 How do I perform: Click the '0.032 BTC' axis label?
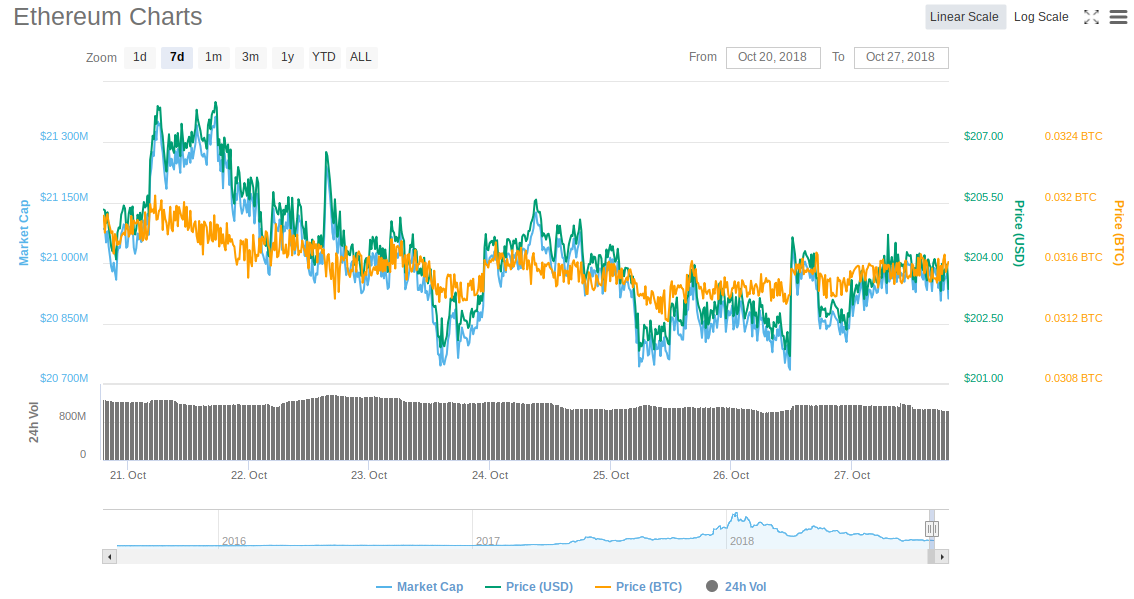tap(1070, 197)
